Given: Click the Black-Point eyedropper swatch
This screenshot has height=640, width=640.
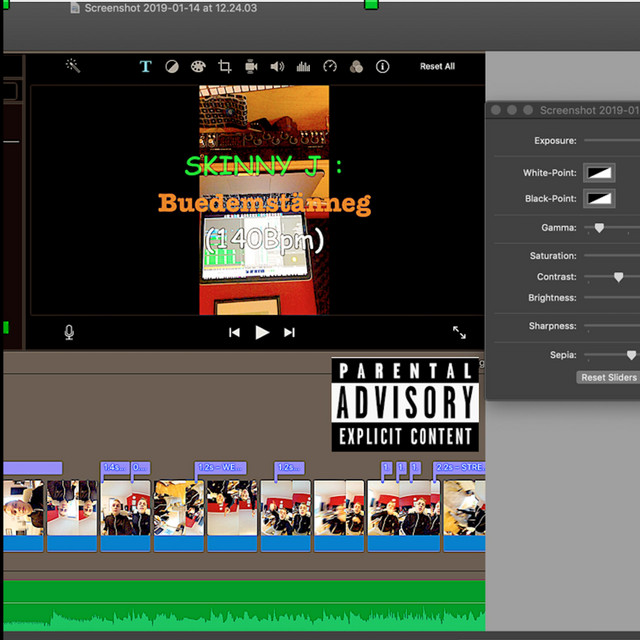Looking at the screenshot, I should click(599, 199).
